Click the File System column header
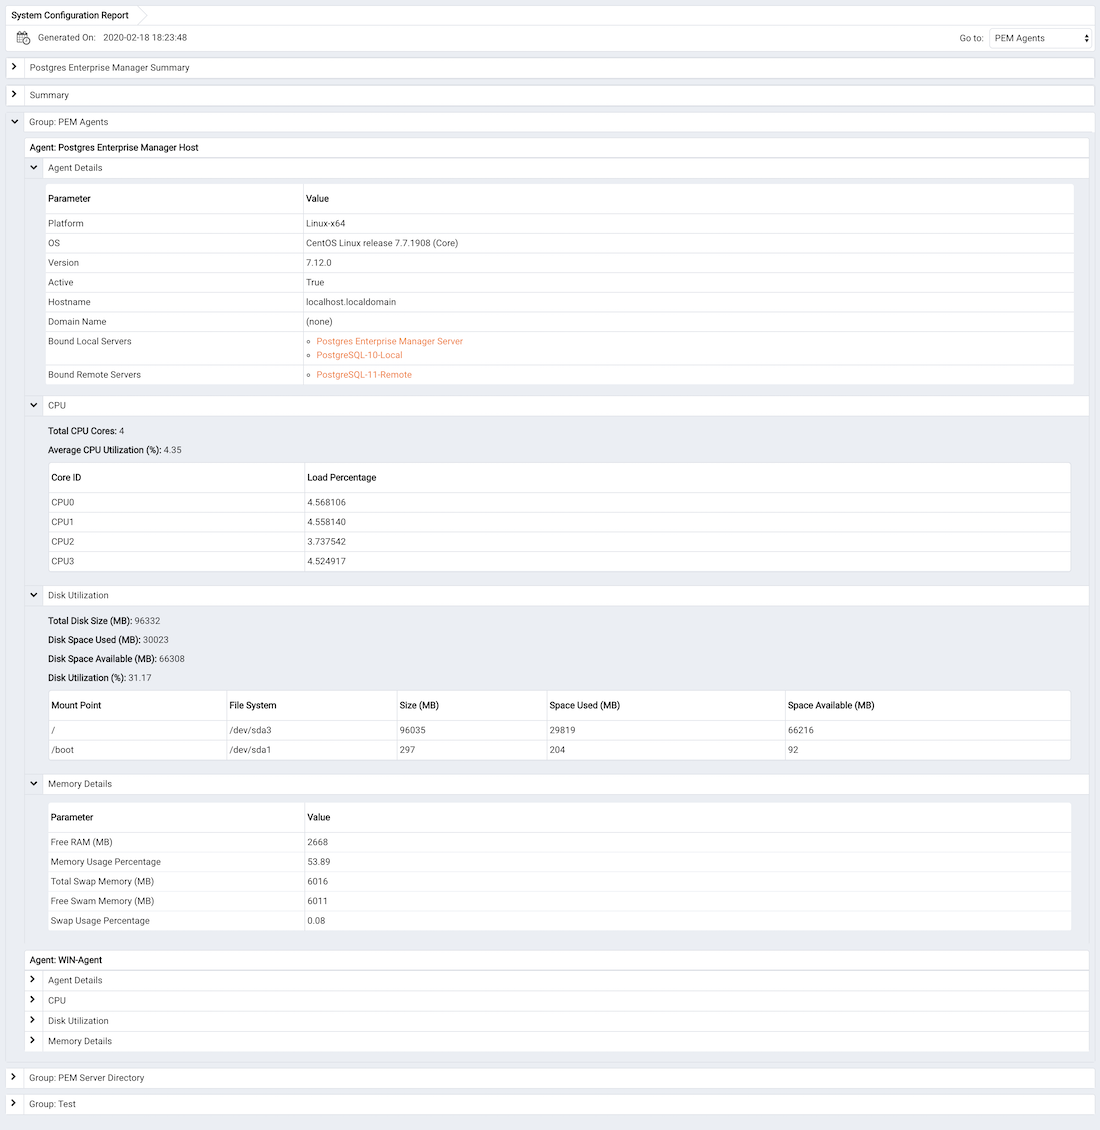Screen dimensions: 1100x1130 [253, 706]
